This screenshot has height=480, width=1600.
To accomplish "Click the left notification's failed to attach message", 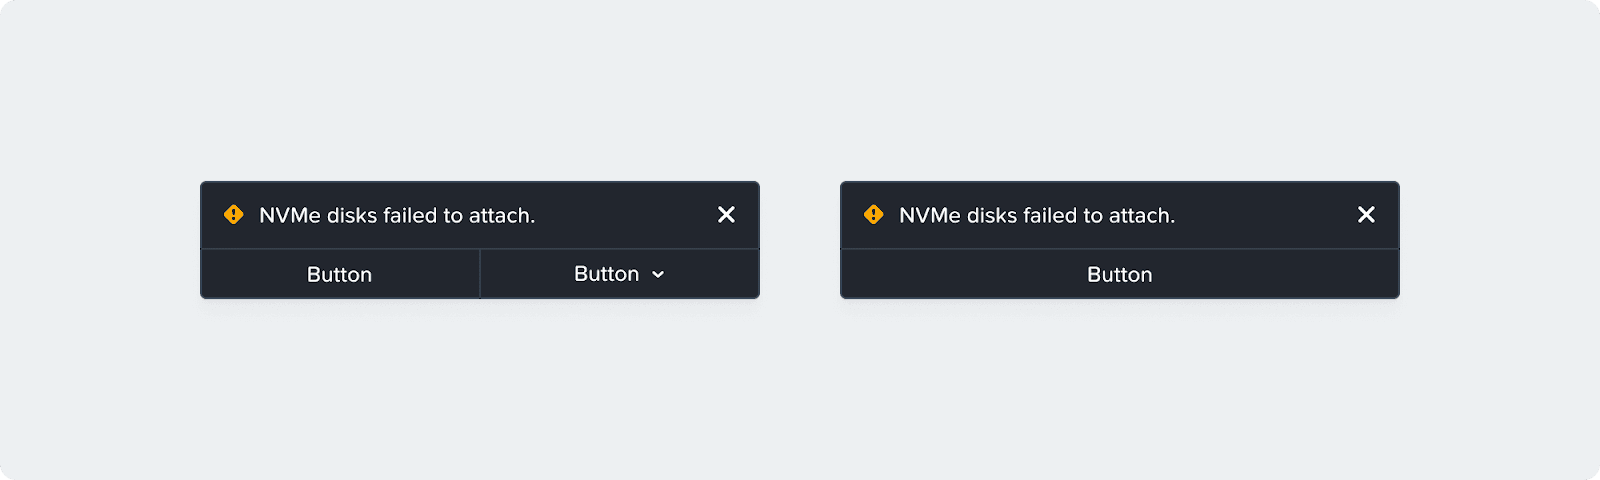I will point(397,215).
